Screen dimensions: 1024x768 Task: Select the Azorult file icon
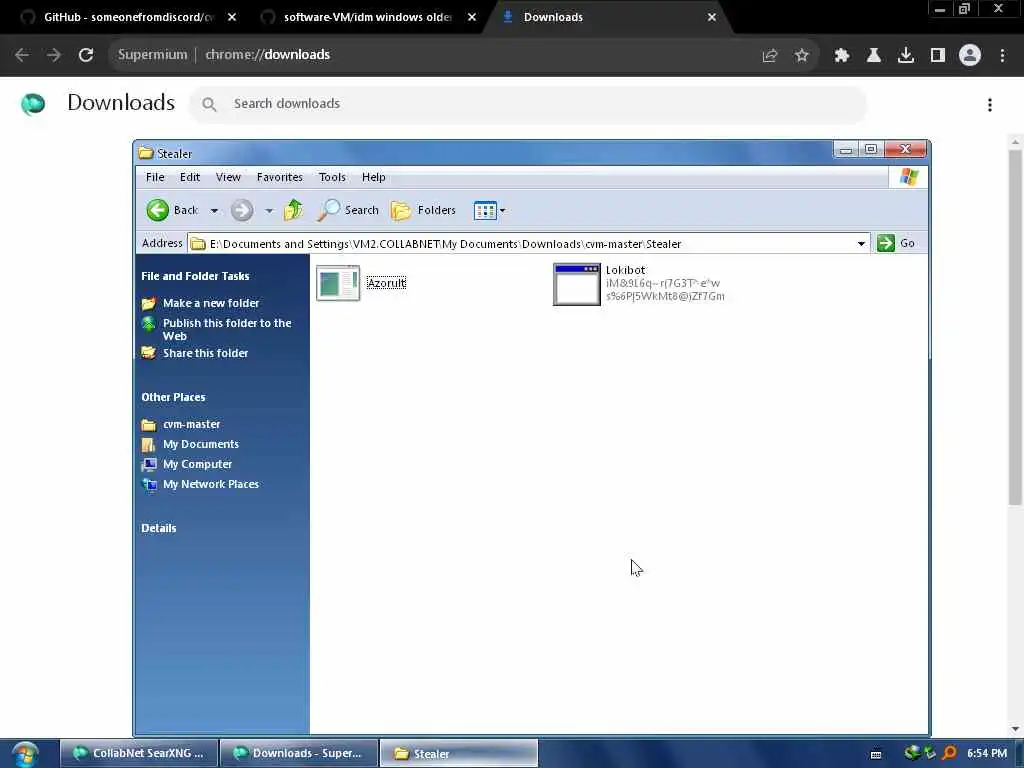338,283
